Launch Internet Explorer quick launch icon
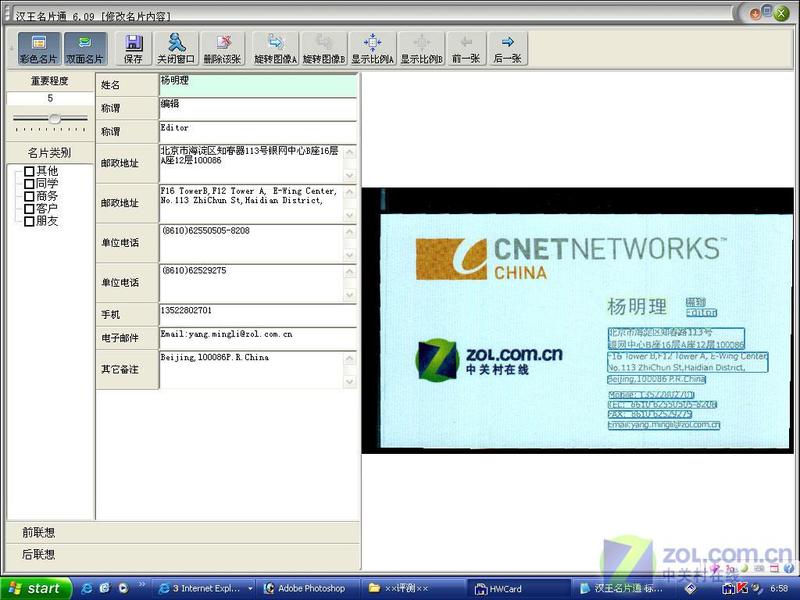800x600 pixels. (87, 588)
